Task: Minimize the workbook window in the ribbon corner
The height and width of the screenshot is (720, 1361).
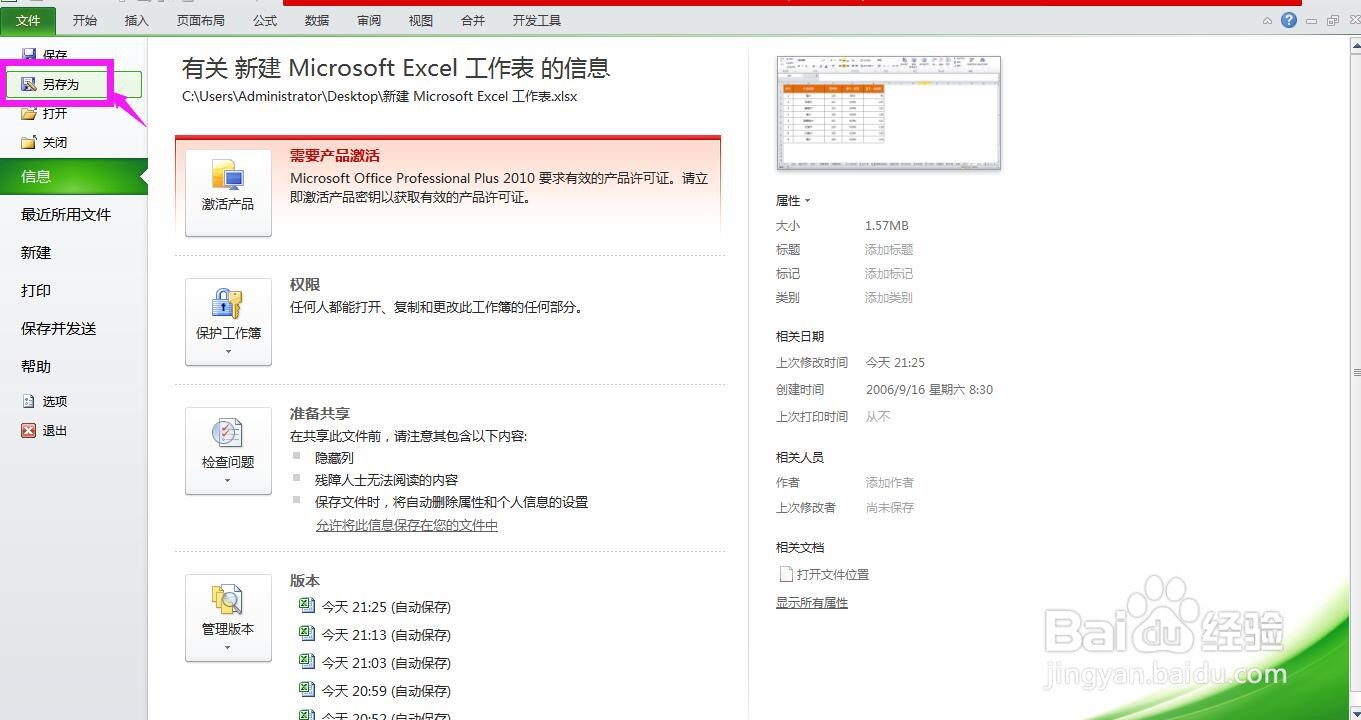Action: click(1312, 21)
